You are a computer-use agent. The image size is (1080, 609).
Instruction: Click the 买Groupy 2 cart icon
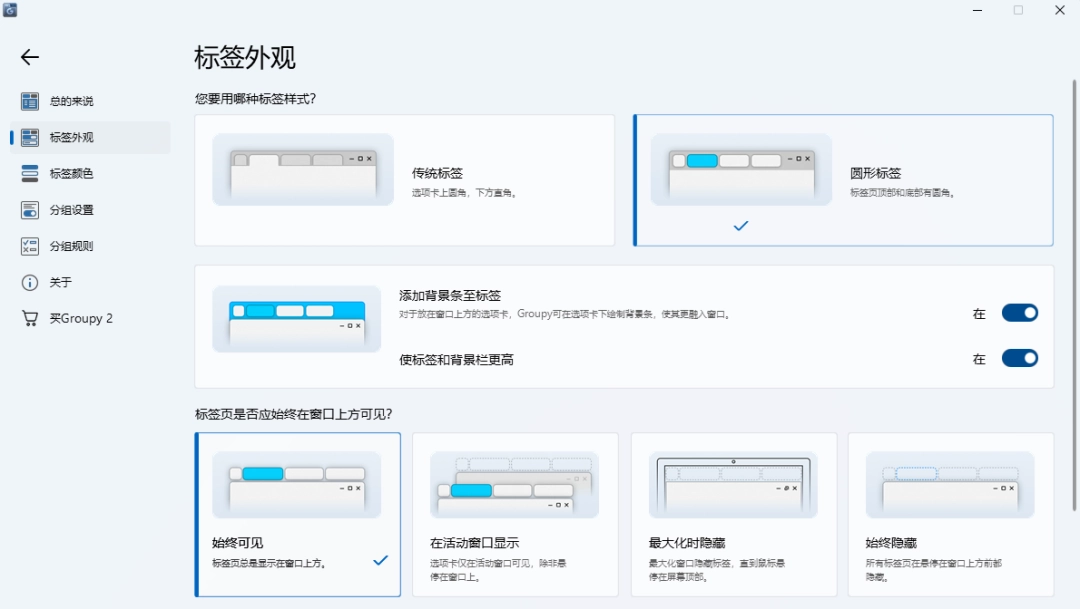(x=30, y=319)
